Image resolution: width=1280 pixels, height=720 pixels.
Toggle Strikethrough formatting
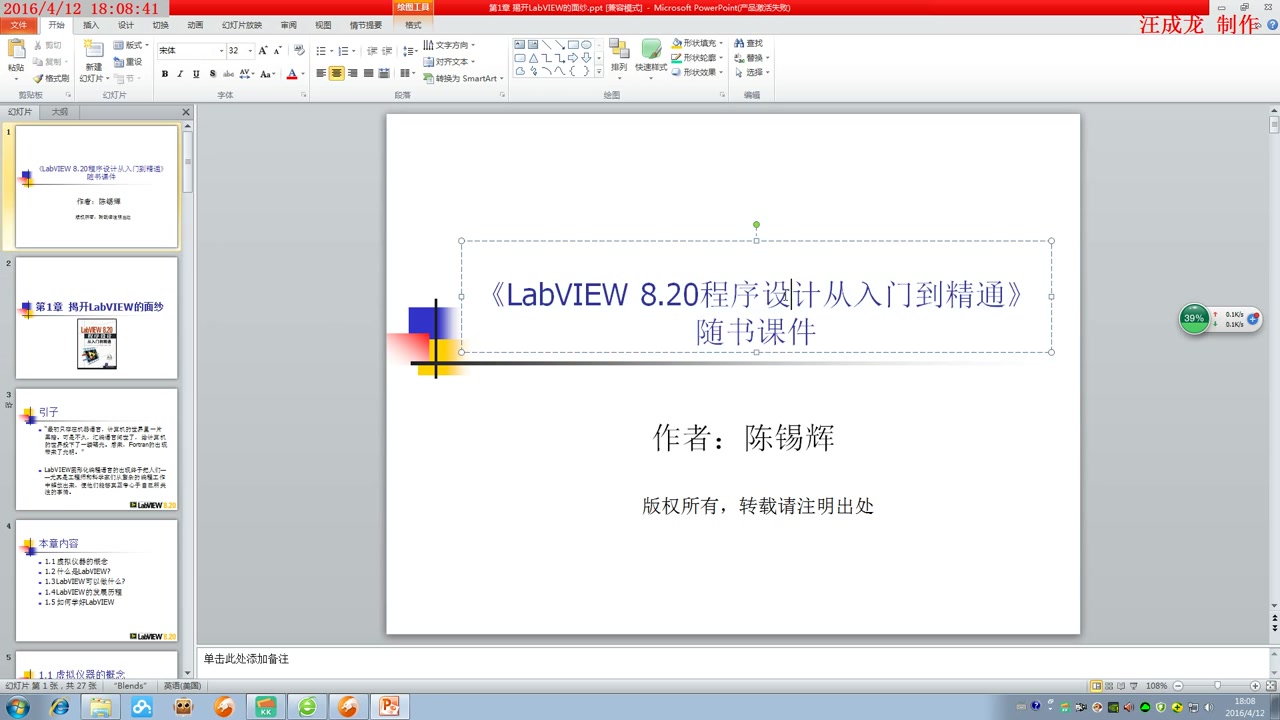point(228,74)
